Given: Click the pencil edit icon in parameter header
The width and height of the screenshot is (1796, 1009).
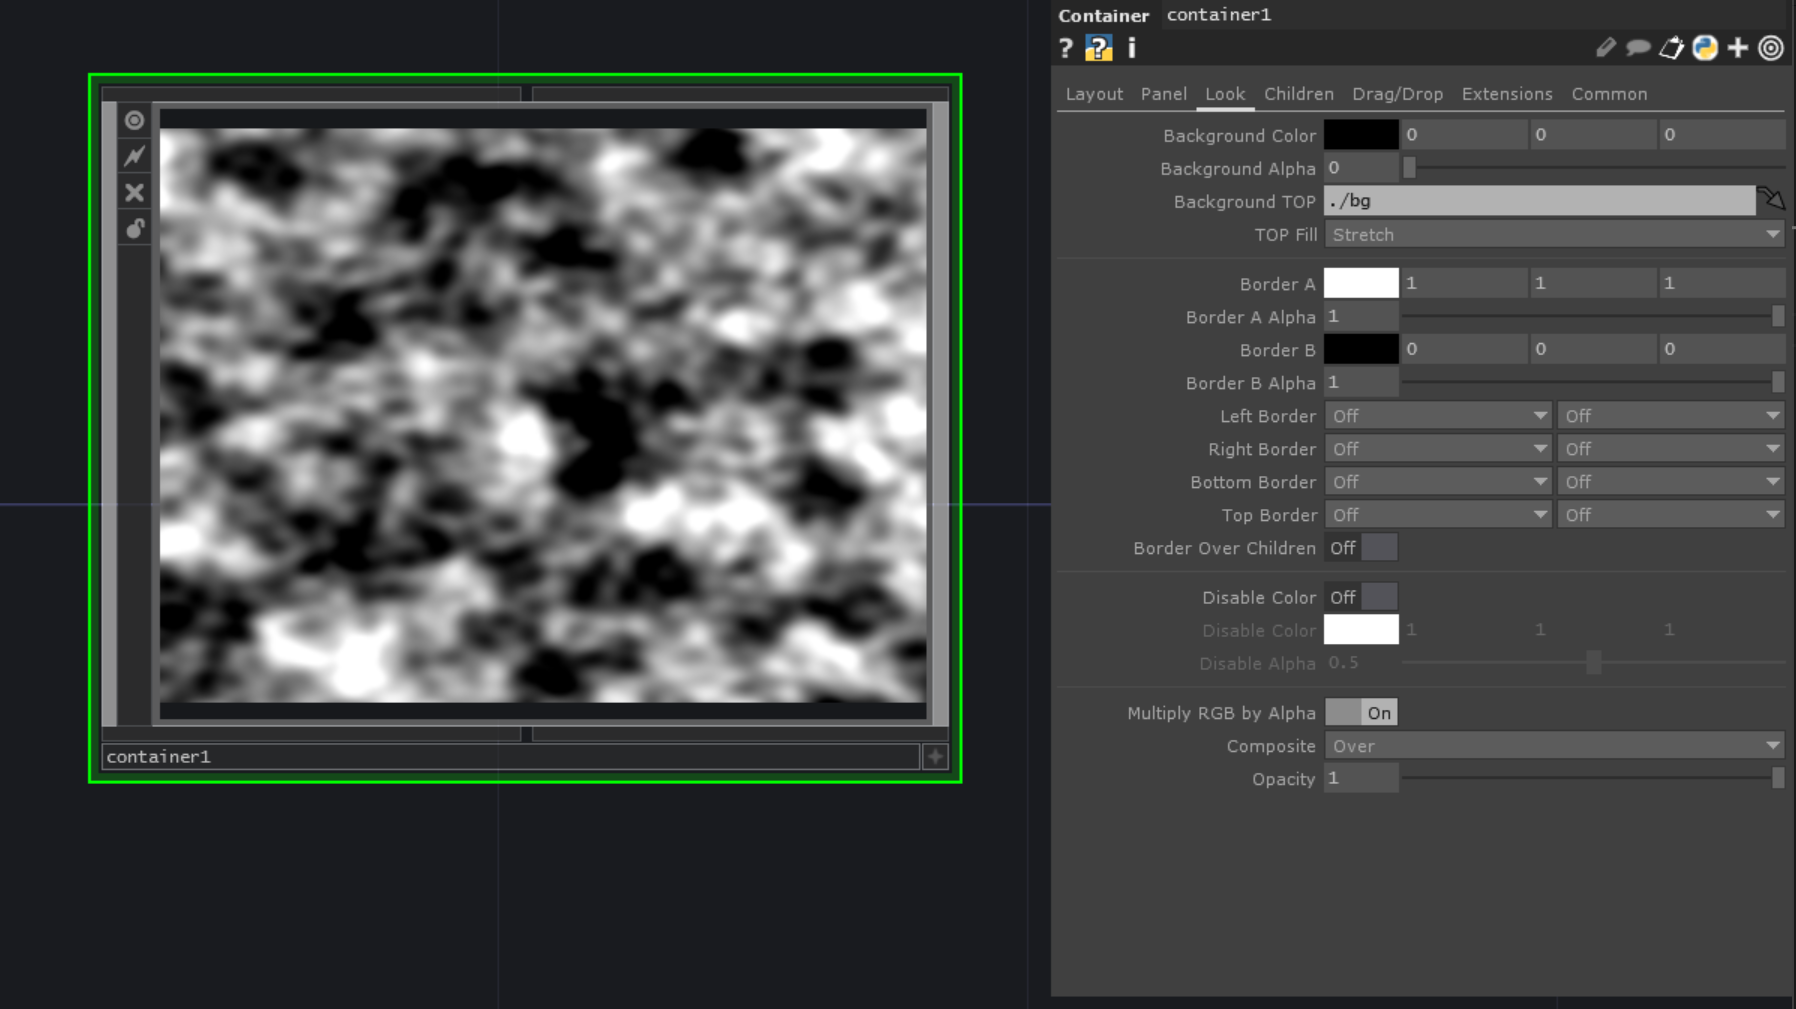Looking at the screenshot, I should coord(1605,48).
